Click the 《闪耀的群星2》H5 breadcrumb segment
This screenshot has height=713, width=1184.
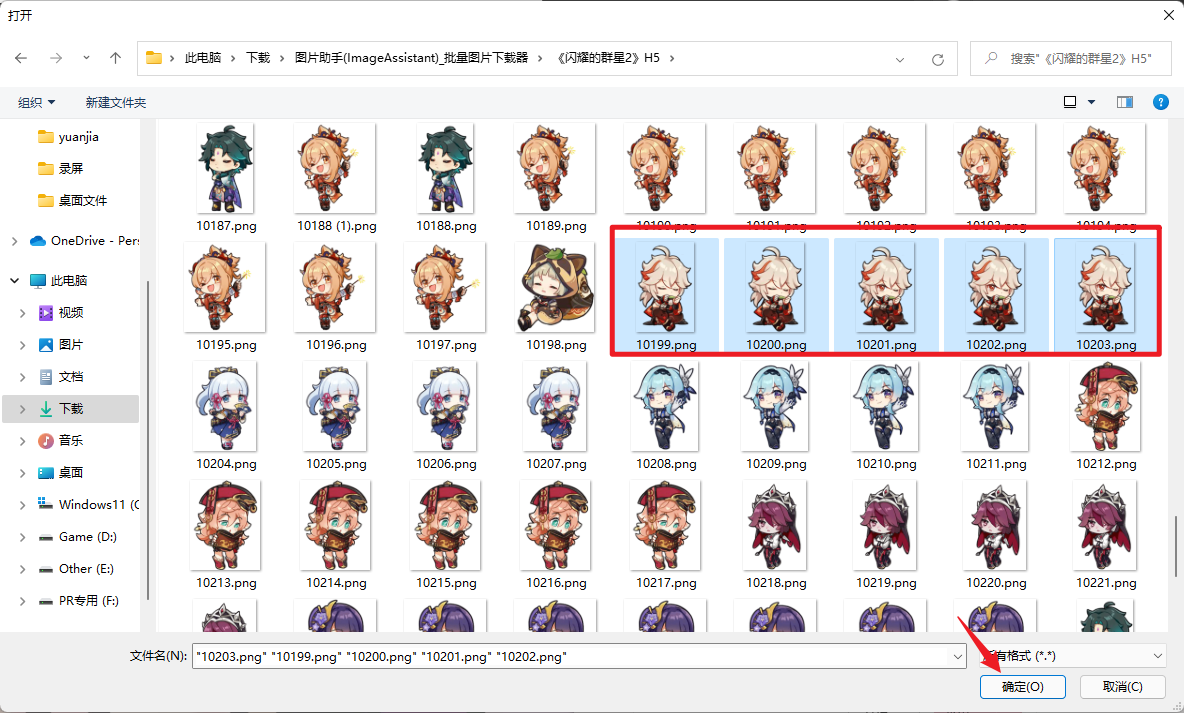click(x=608, y=58)
